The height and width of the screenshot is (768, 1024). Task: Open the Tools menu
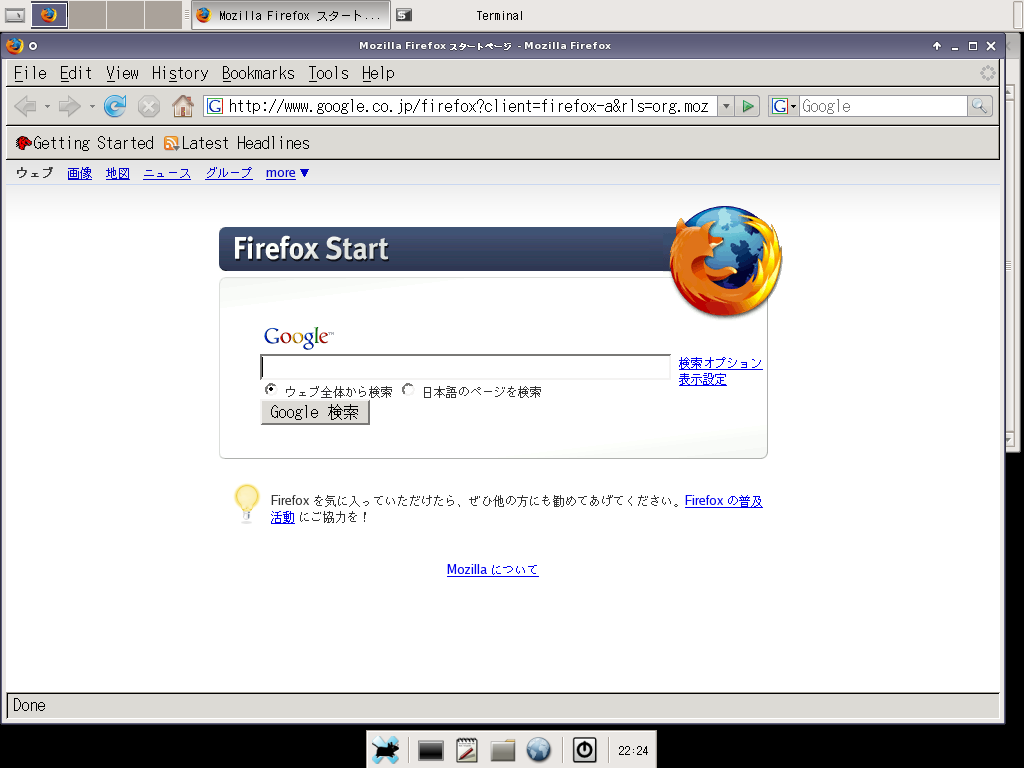click(328, 73)
